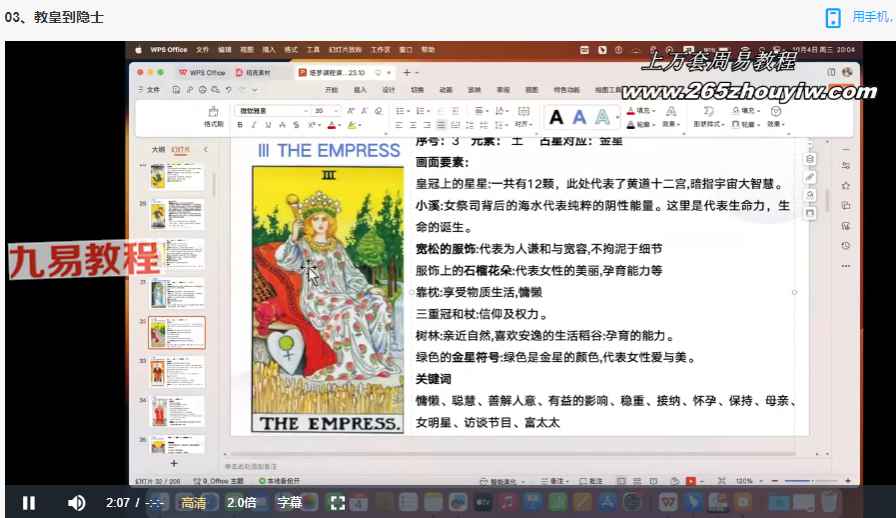The height and width of the screenshot is (518, 896).
Task: Open the clock history icon in the right sidebar
Action: point(846,245)
